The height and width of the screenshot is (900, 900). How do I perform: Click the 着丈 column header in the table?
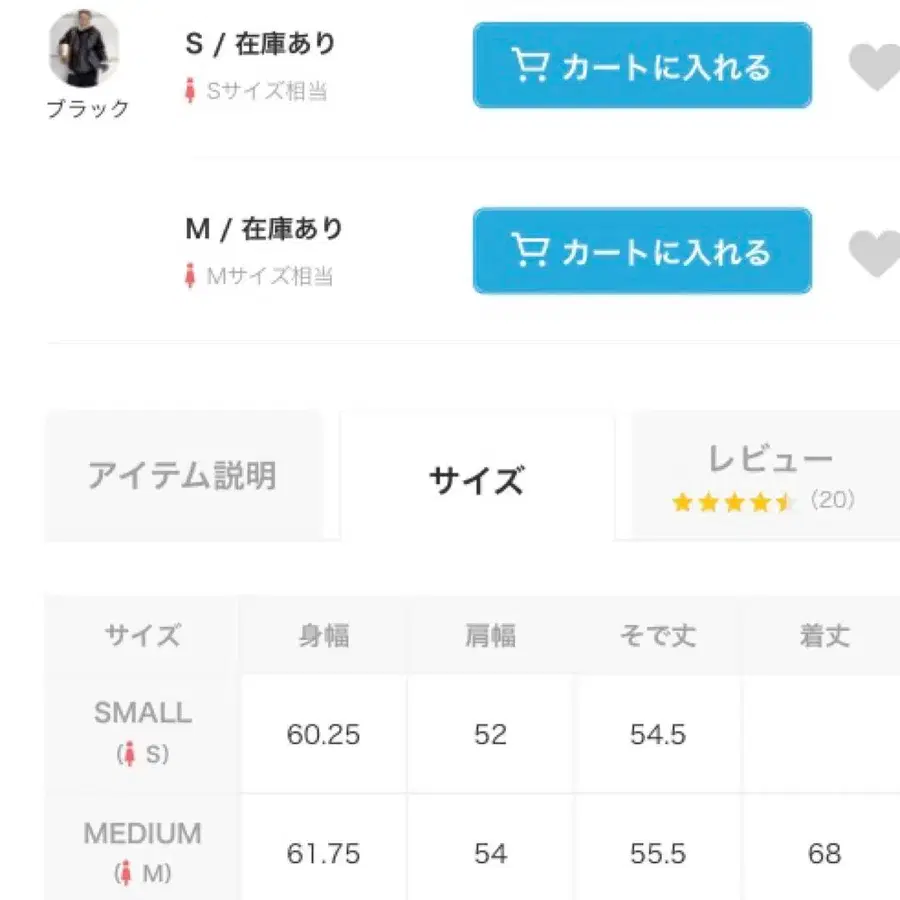[826, 634]
